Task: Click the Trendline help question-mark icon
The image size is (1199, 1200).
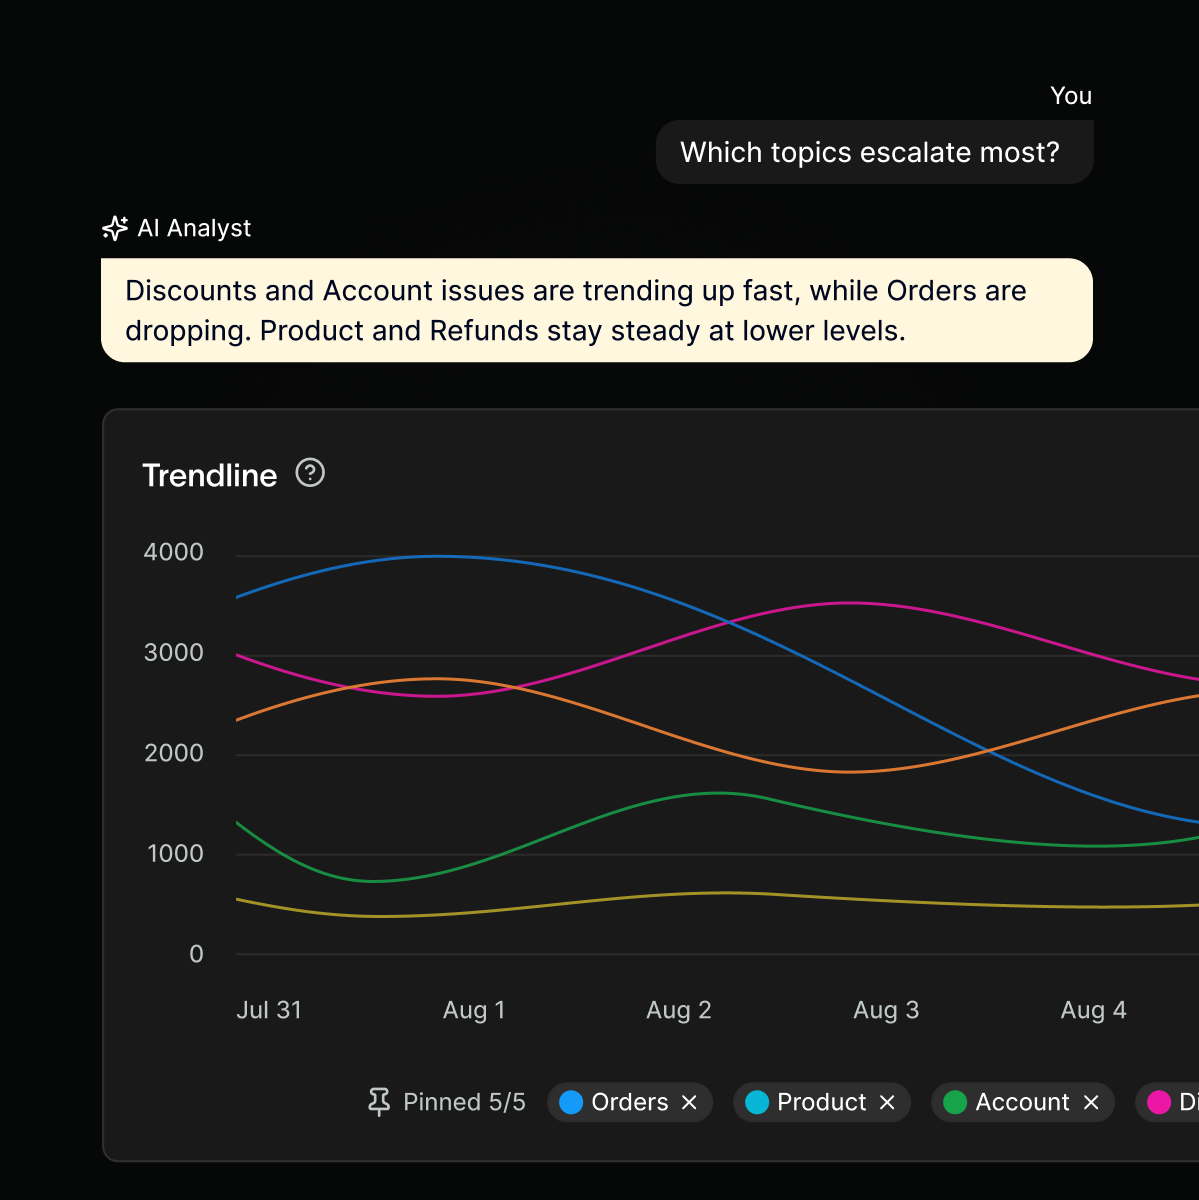Action: point(310,472)
